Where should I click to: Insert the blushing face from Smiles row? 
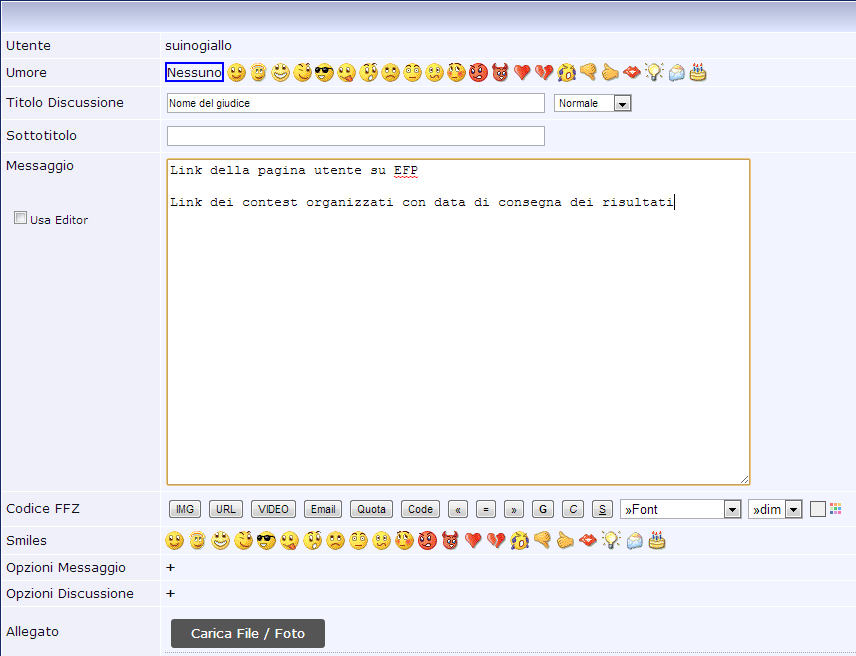click(x=405, y=540)
